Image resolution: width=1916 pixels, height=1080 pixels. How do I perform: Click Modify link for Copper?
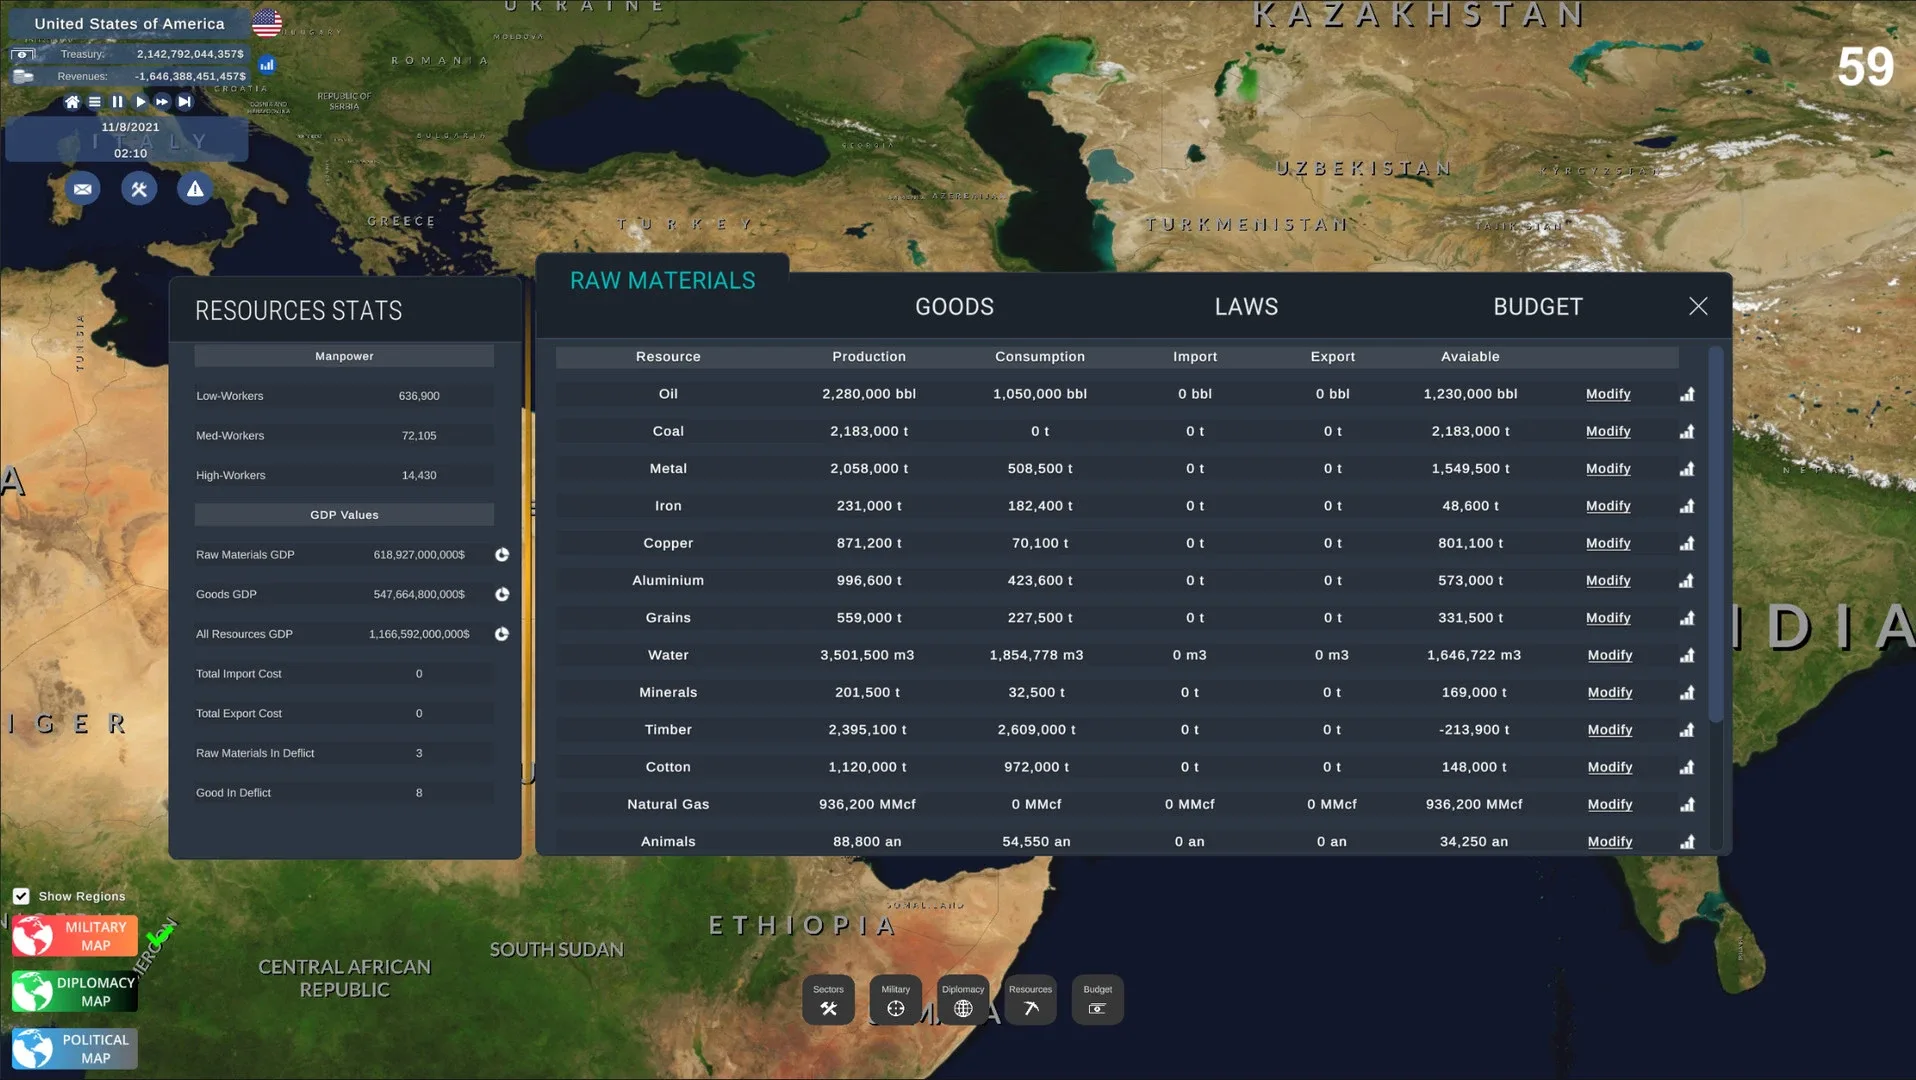tap(1608, 543)
